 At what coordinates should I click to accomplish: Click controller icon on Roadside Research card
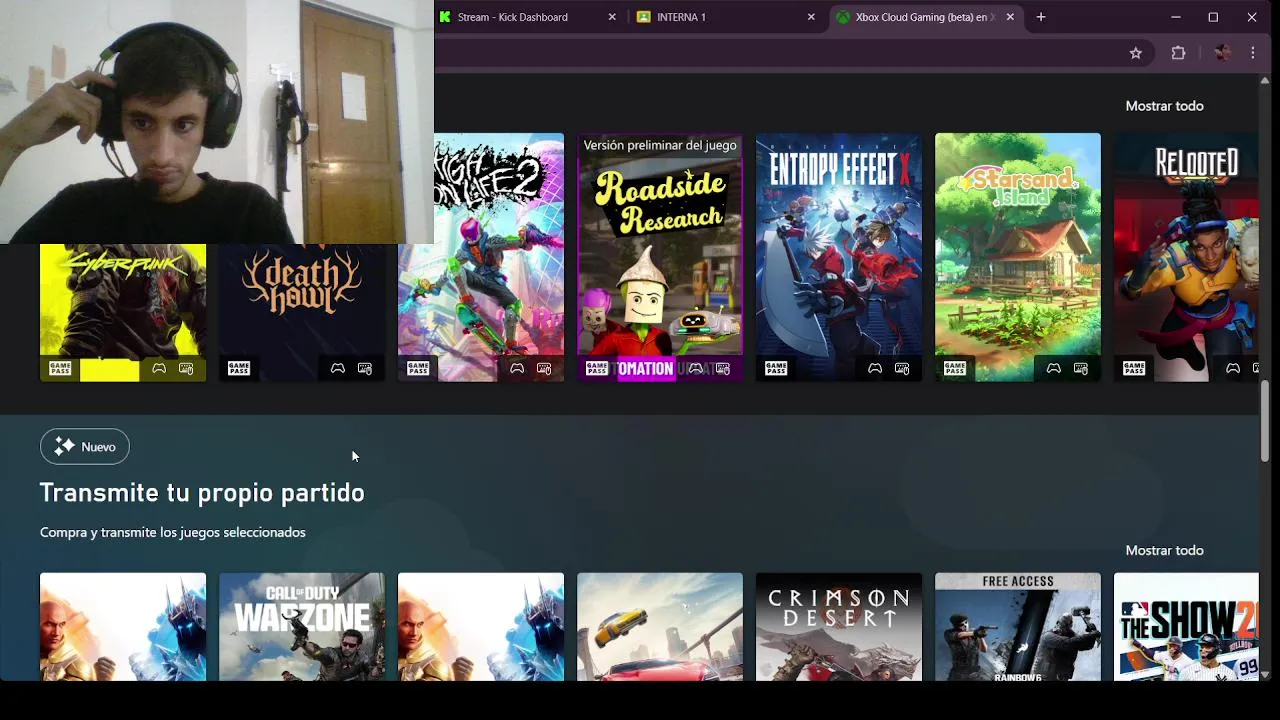pos(696,369)
